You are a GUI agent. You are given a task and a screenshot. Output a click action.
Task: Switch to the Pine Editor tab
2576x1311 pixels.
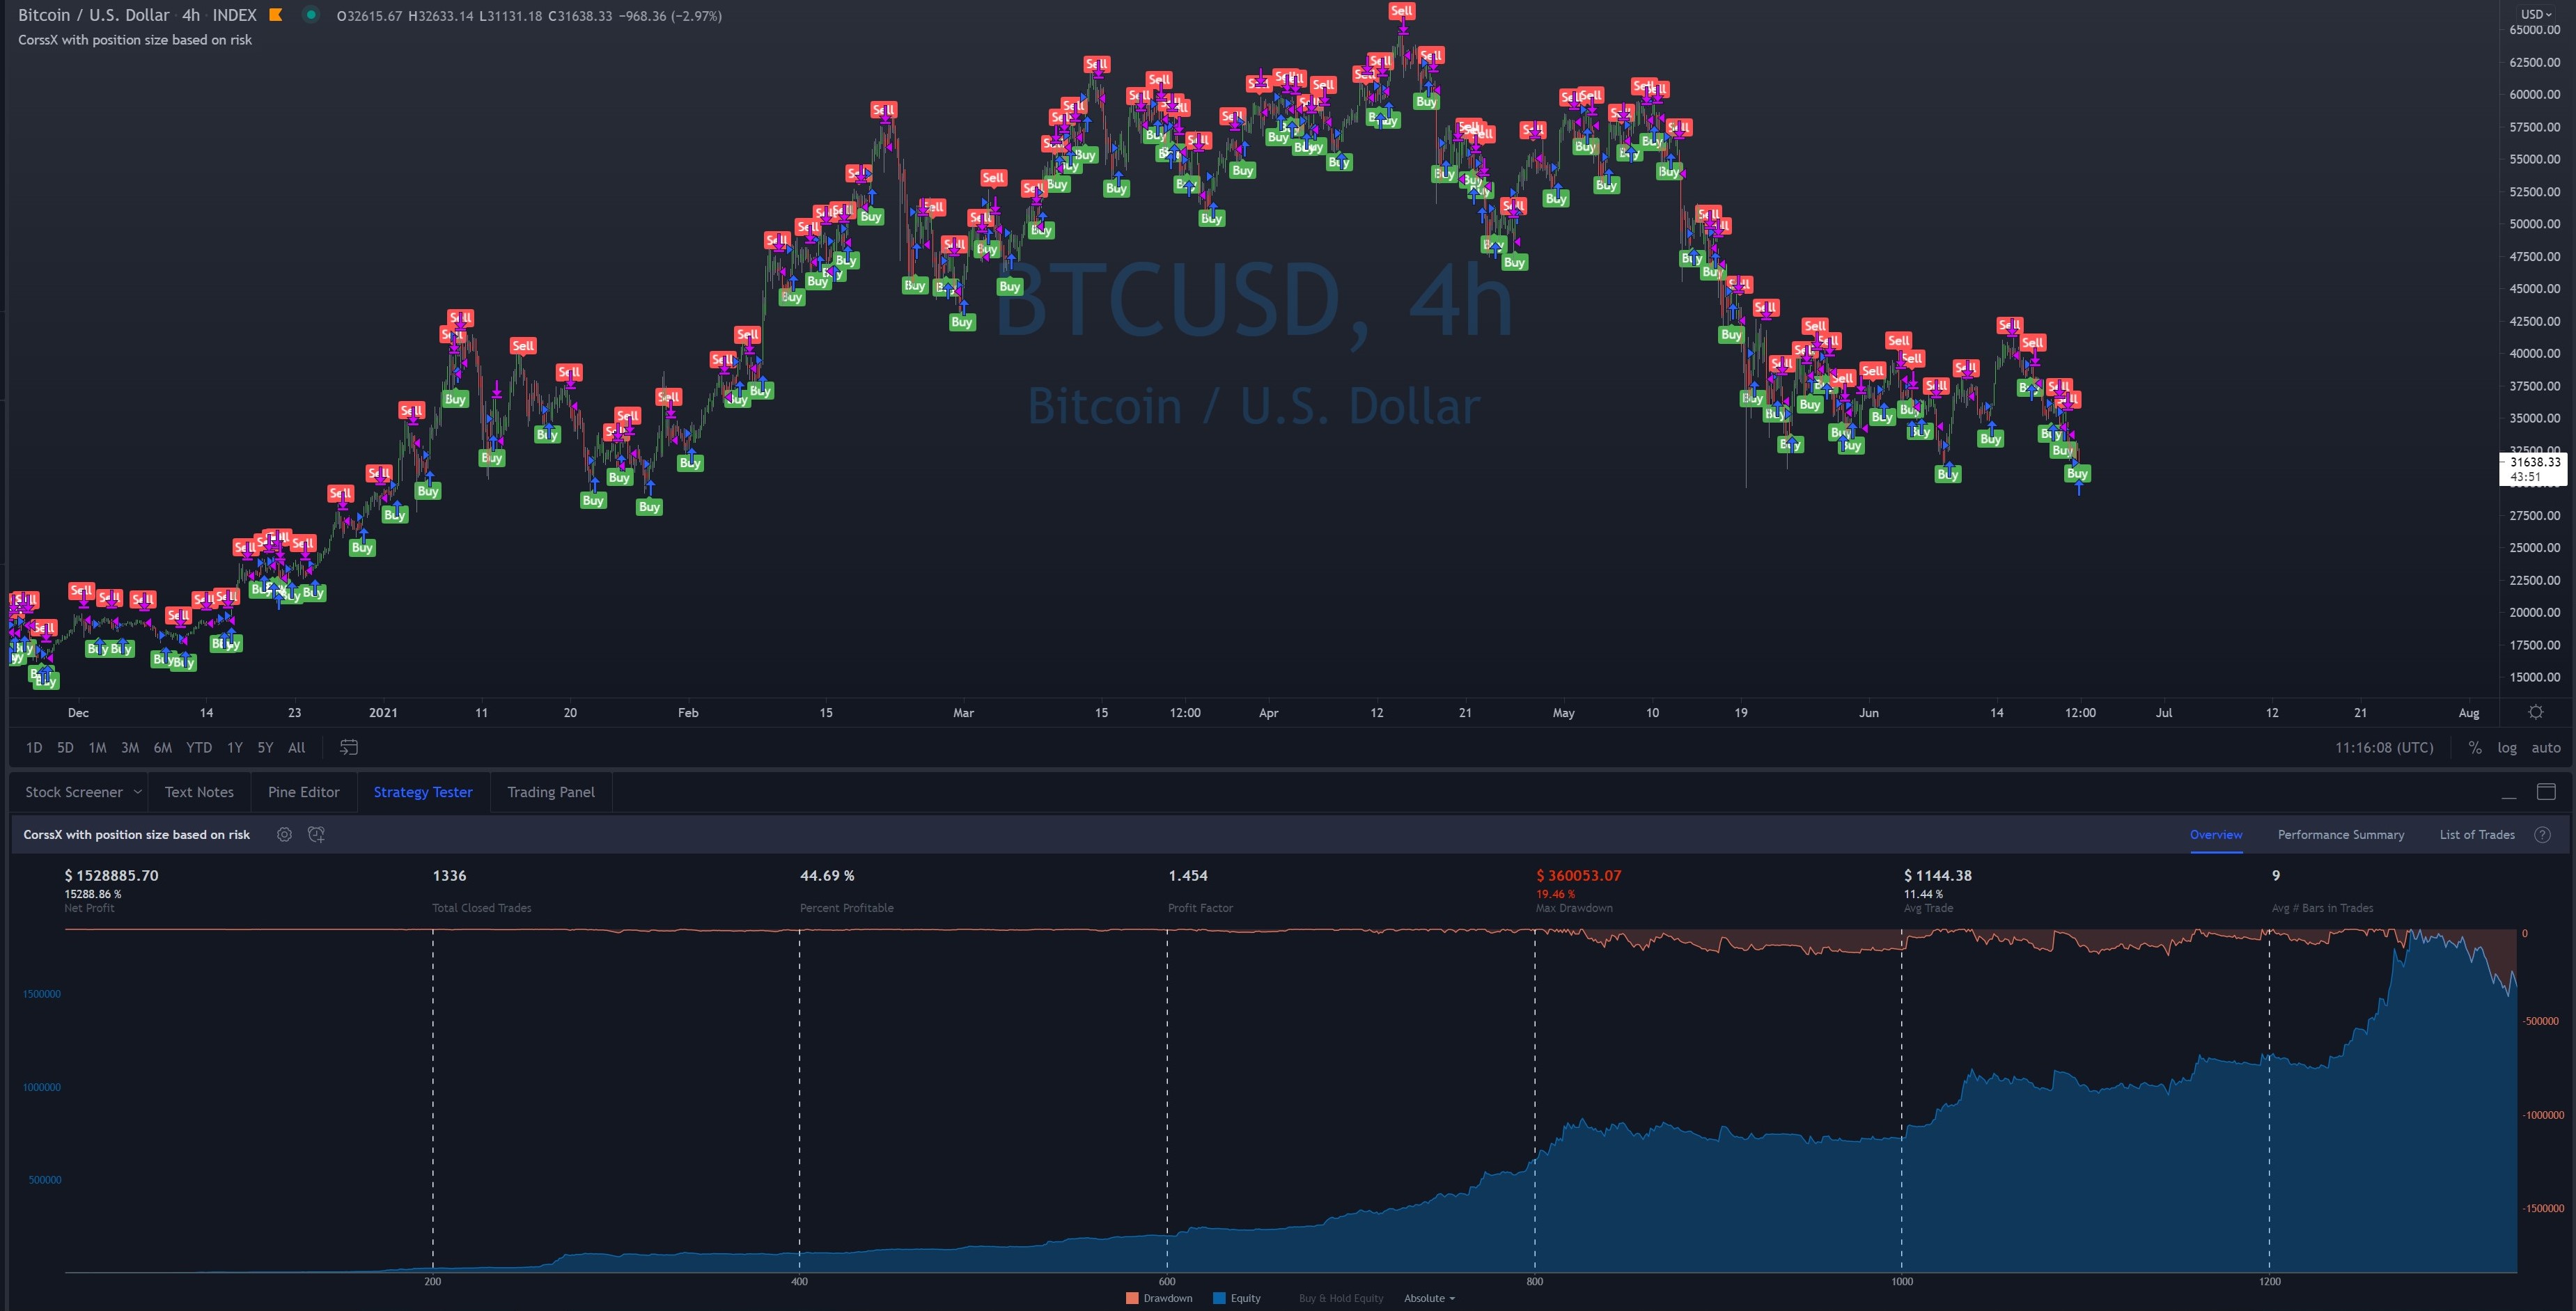pyautogui.click(x=303, y=792)
